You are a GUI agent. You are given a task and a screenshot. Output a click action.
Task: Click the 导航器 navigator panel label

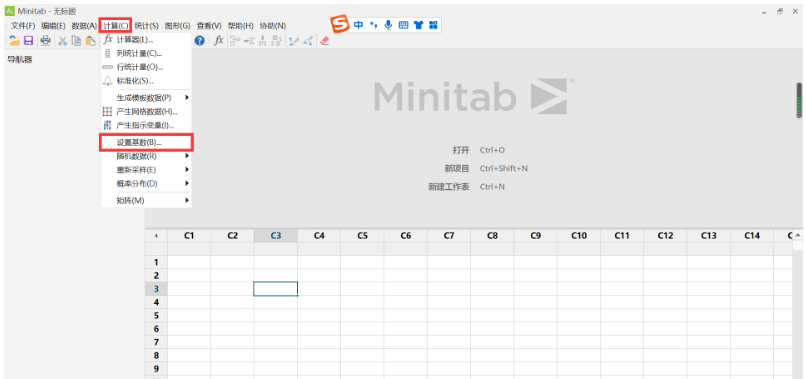pos(20,60)
